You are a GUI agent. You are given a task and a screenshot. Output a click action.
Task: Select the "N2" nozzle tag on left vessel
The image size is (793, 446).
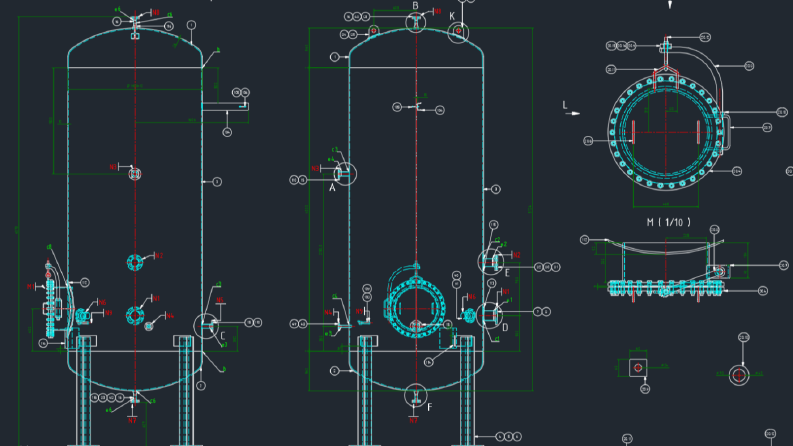pyautogui.click(x=159, y=256)
